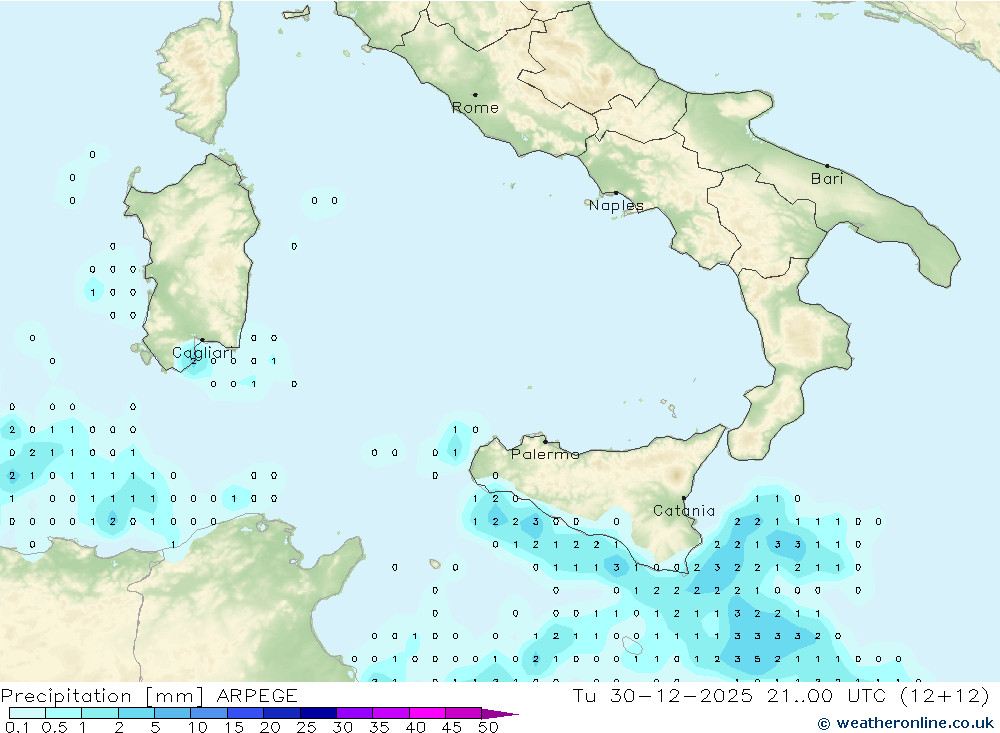Click the date "30-12-2025"
This screenshot has width=1000, height=733.
click(x=681, y=695)
